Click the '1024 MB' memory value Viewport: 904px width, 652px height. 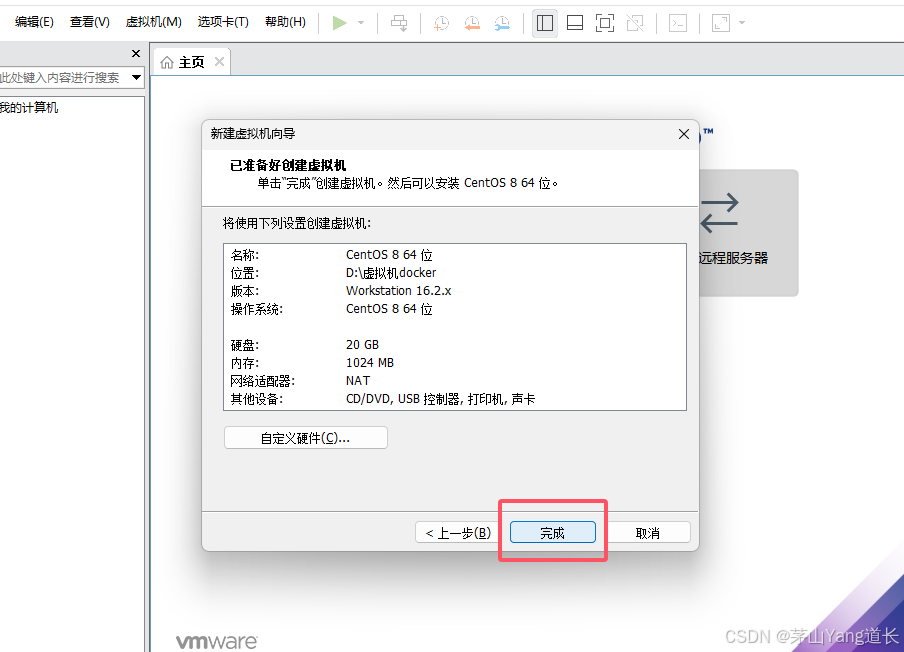[370, 363]
